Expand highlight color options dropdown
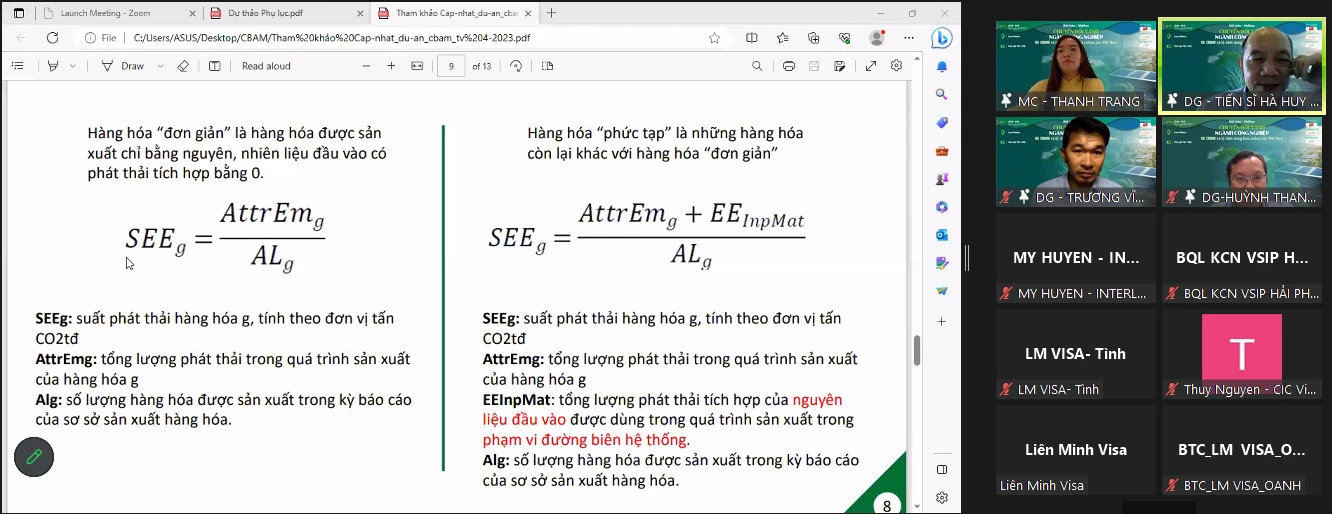 coord(74,66)
